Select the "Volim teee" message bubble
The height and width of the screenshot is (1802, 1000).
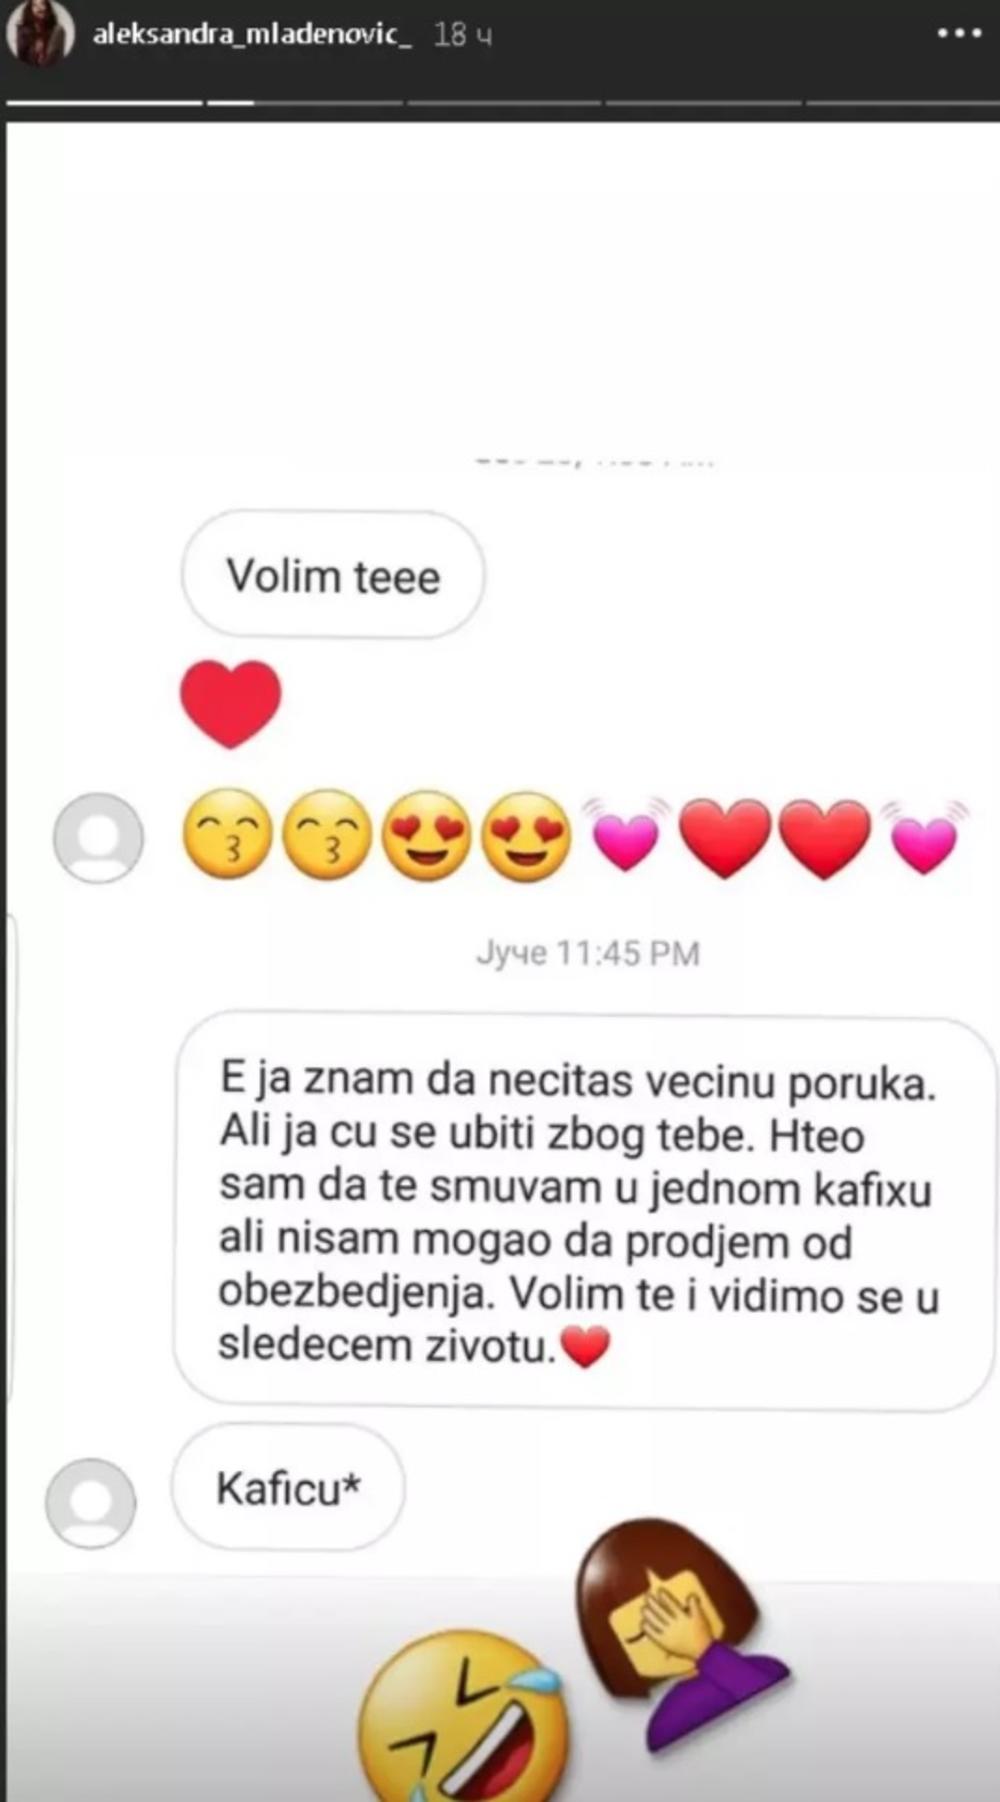click(x=333, y=575)
